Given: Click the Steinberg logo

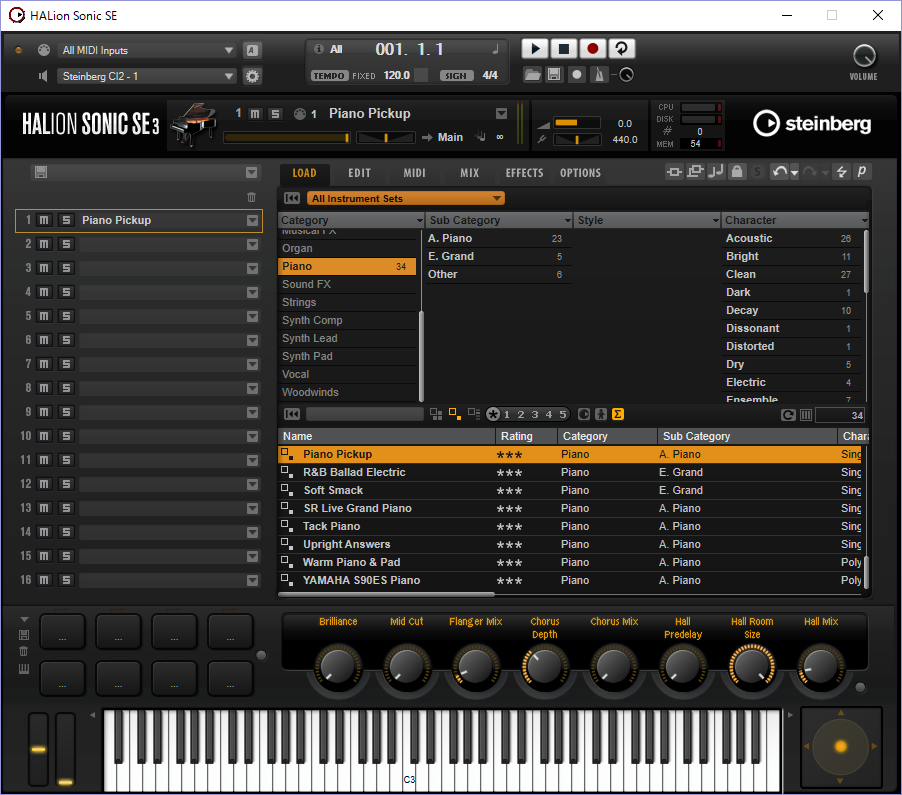Looking at the screenshot, I should 812,124.
